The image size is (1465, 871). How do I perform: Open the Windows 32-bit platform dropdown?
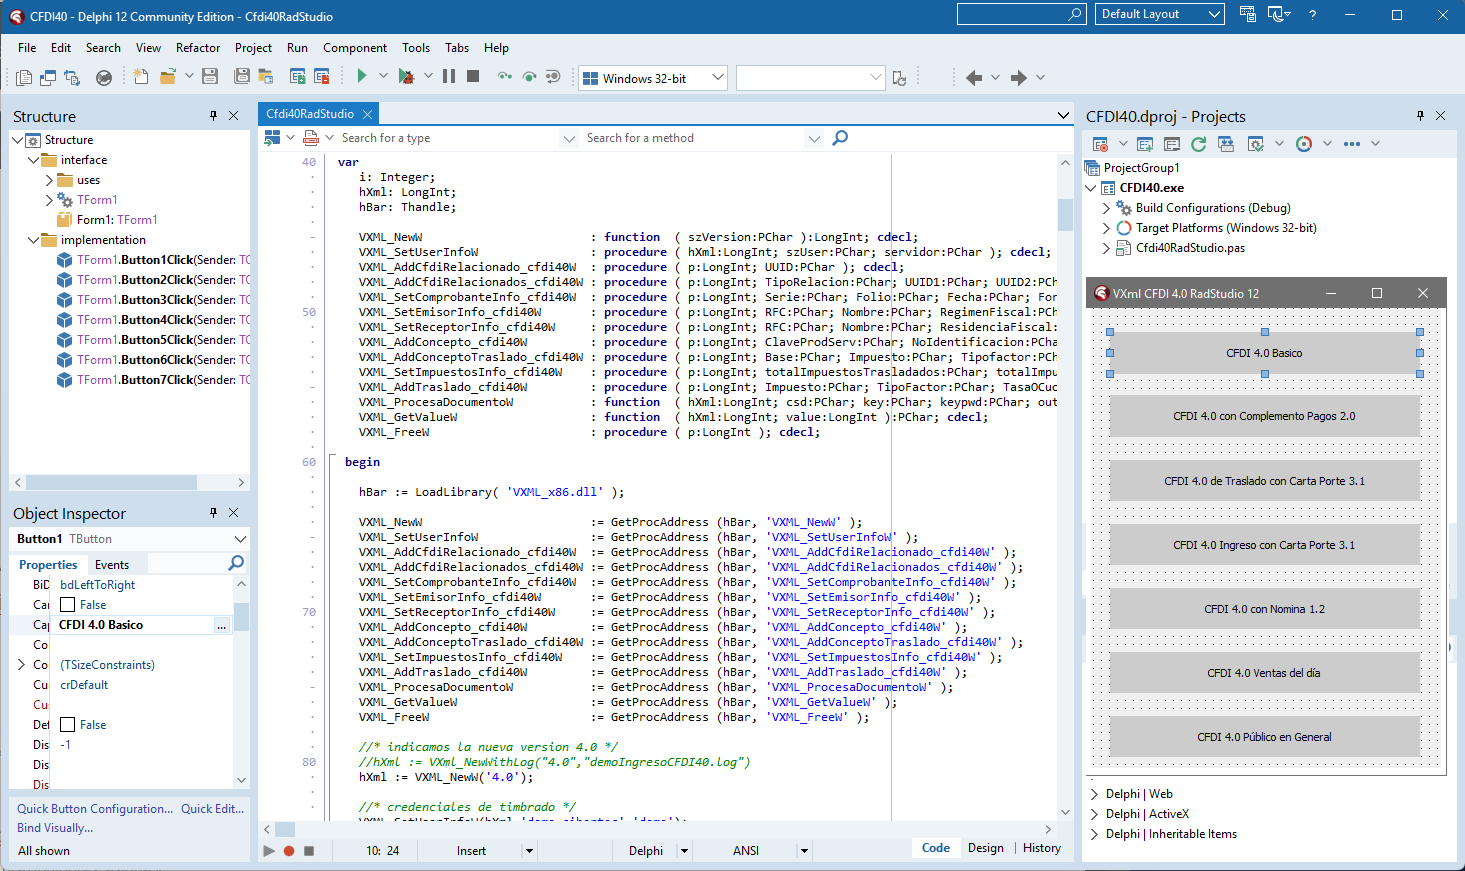[x=718, y=78]
